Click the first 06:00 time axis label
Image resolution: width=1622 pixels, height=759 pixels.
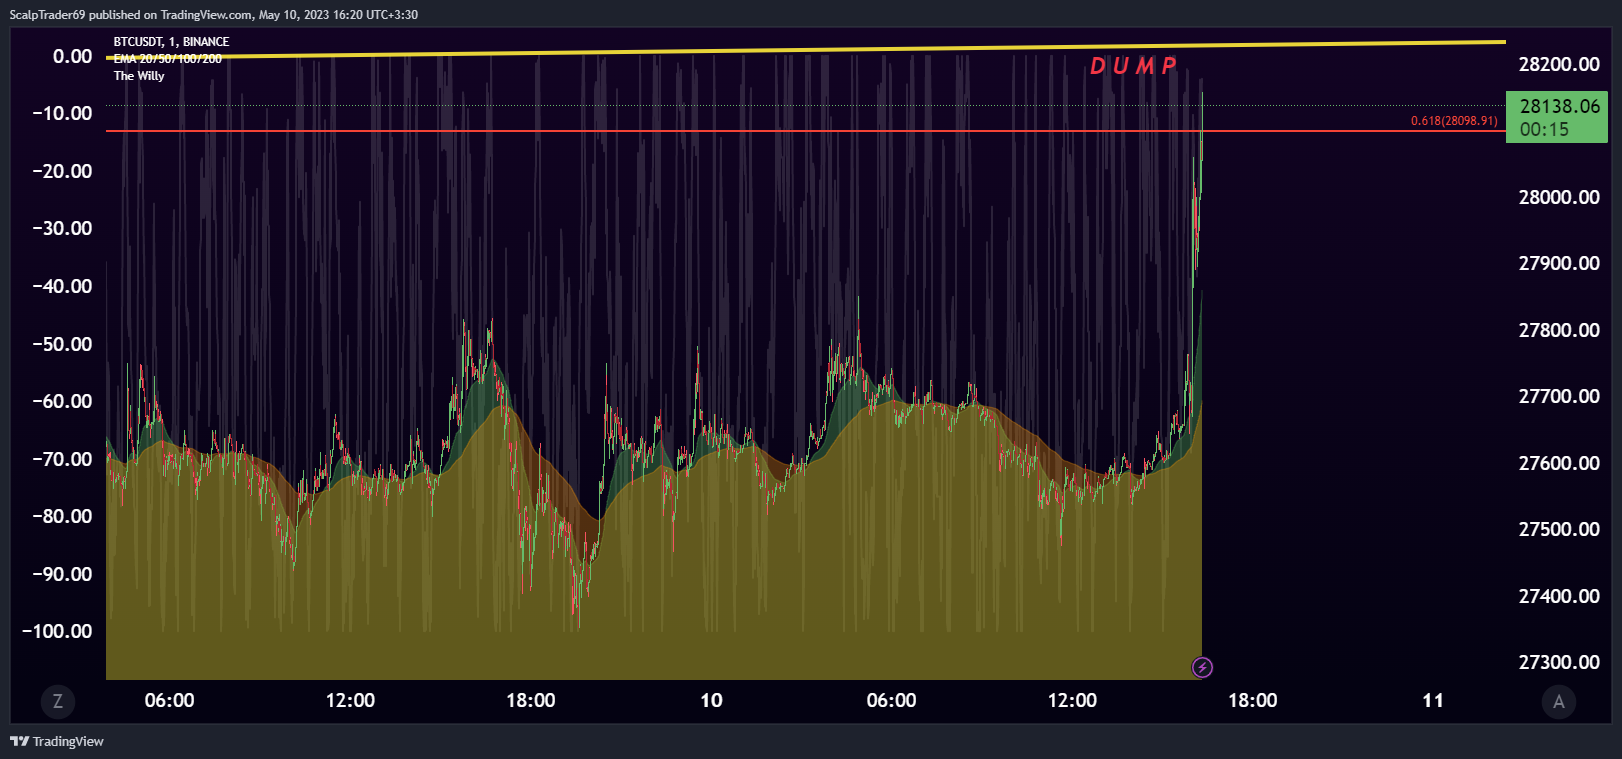tap(170, 700)
